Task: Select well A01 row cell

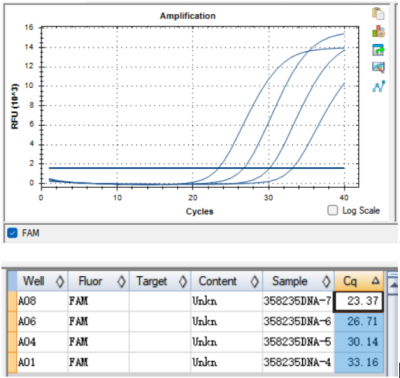Action: click(x=42, y=362)
